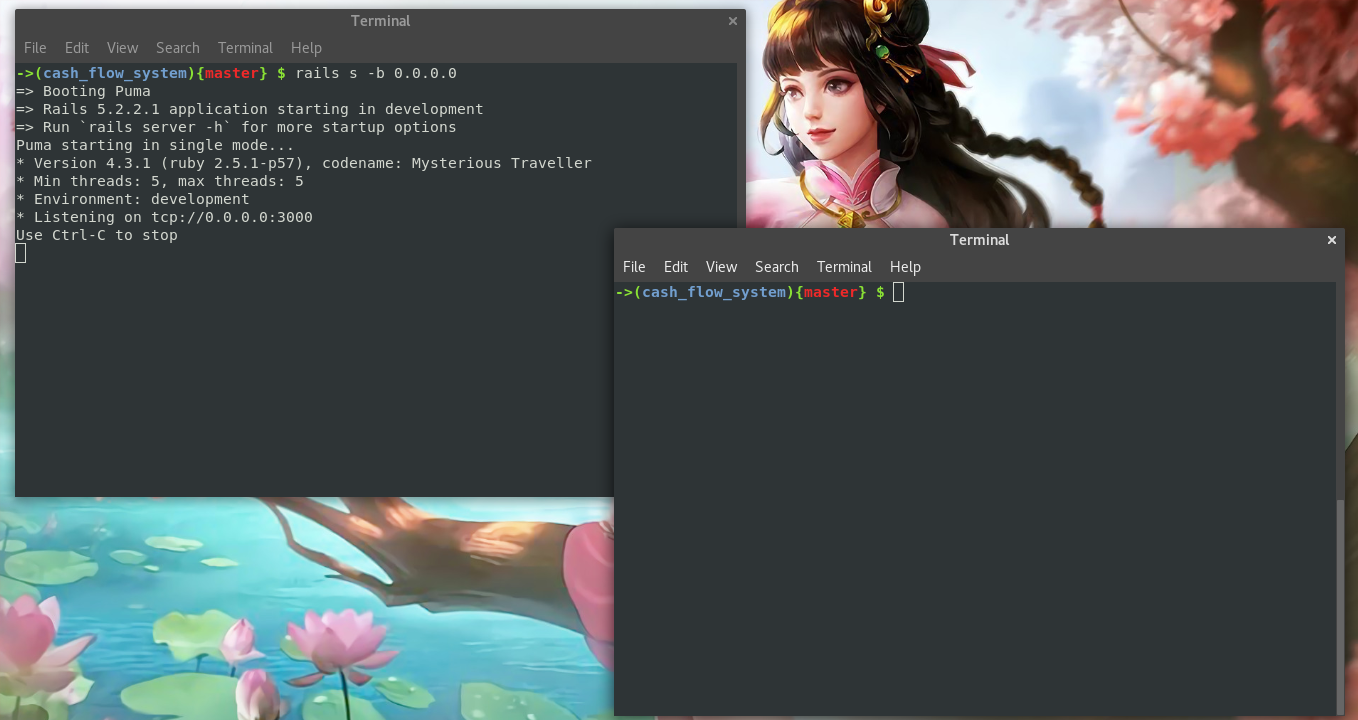Click the 'Puma starting in single mode...' line

(x=155, y=146)
